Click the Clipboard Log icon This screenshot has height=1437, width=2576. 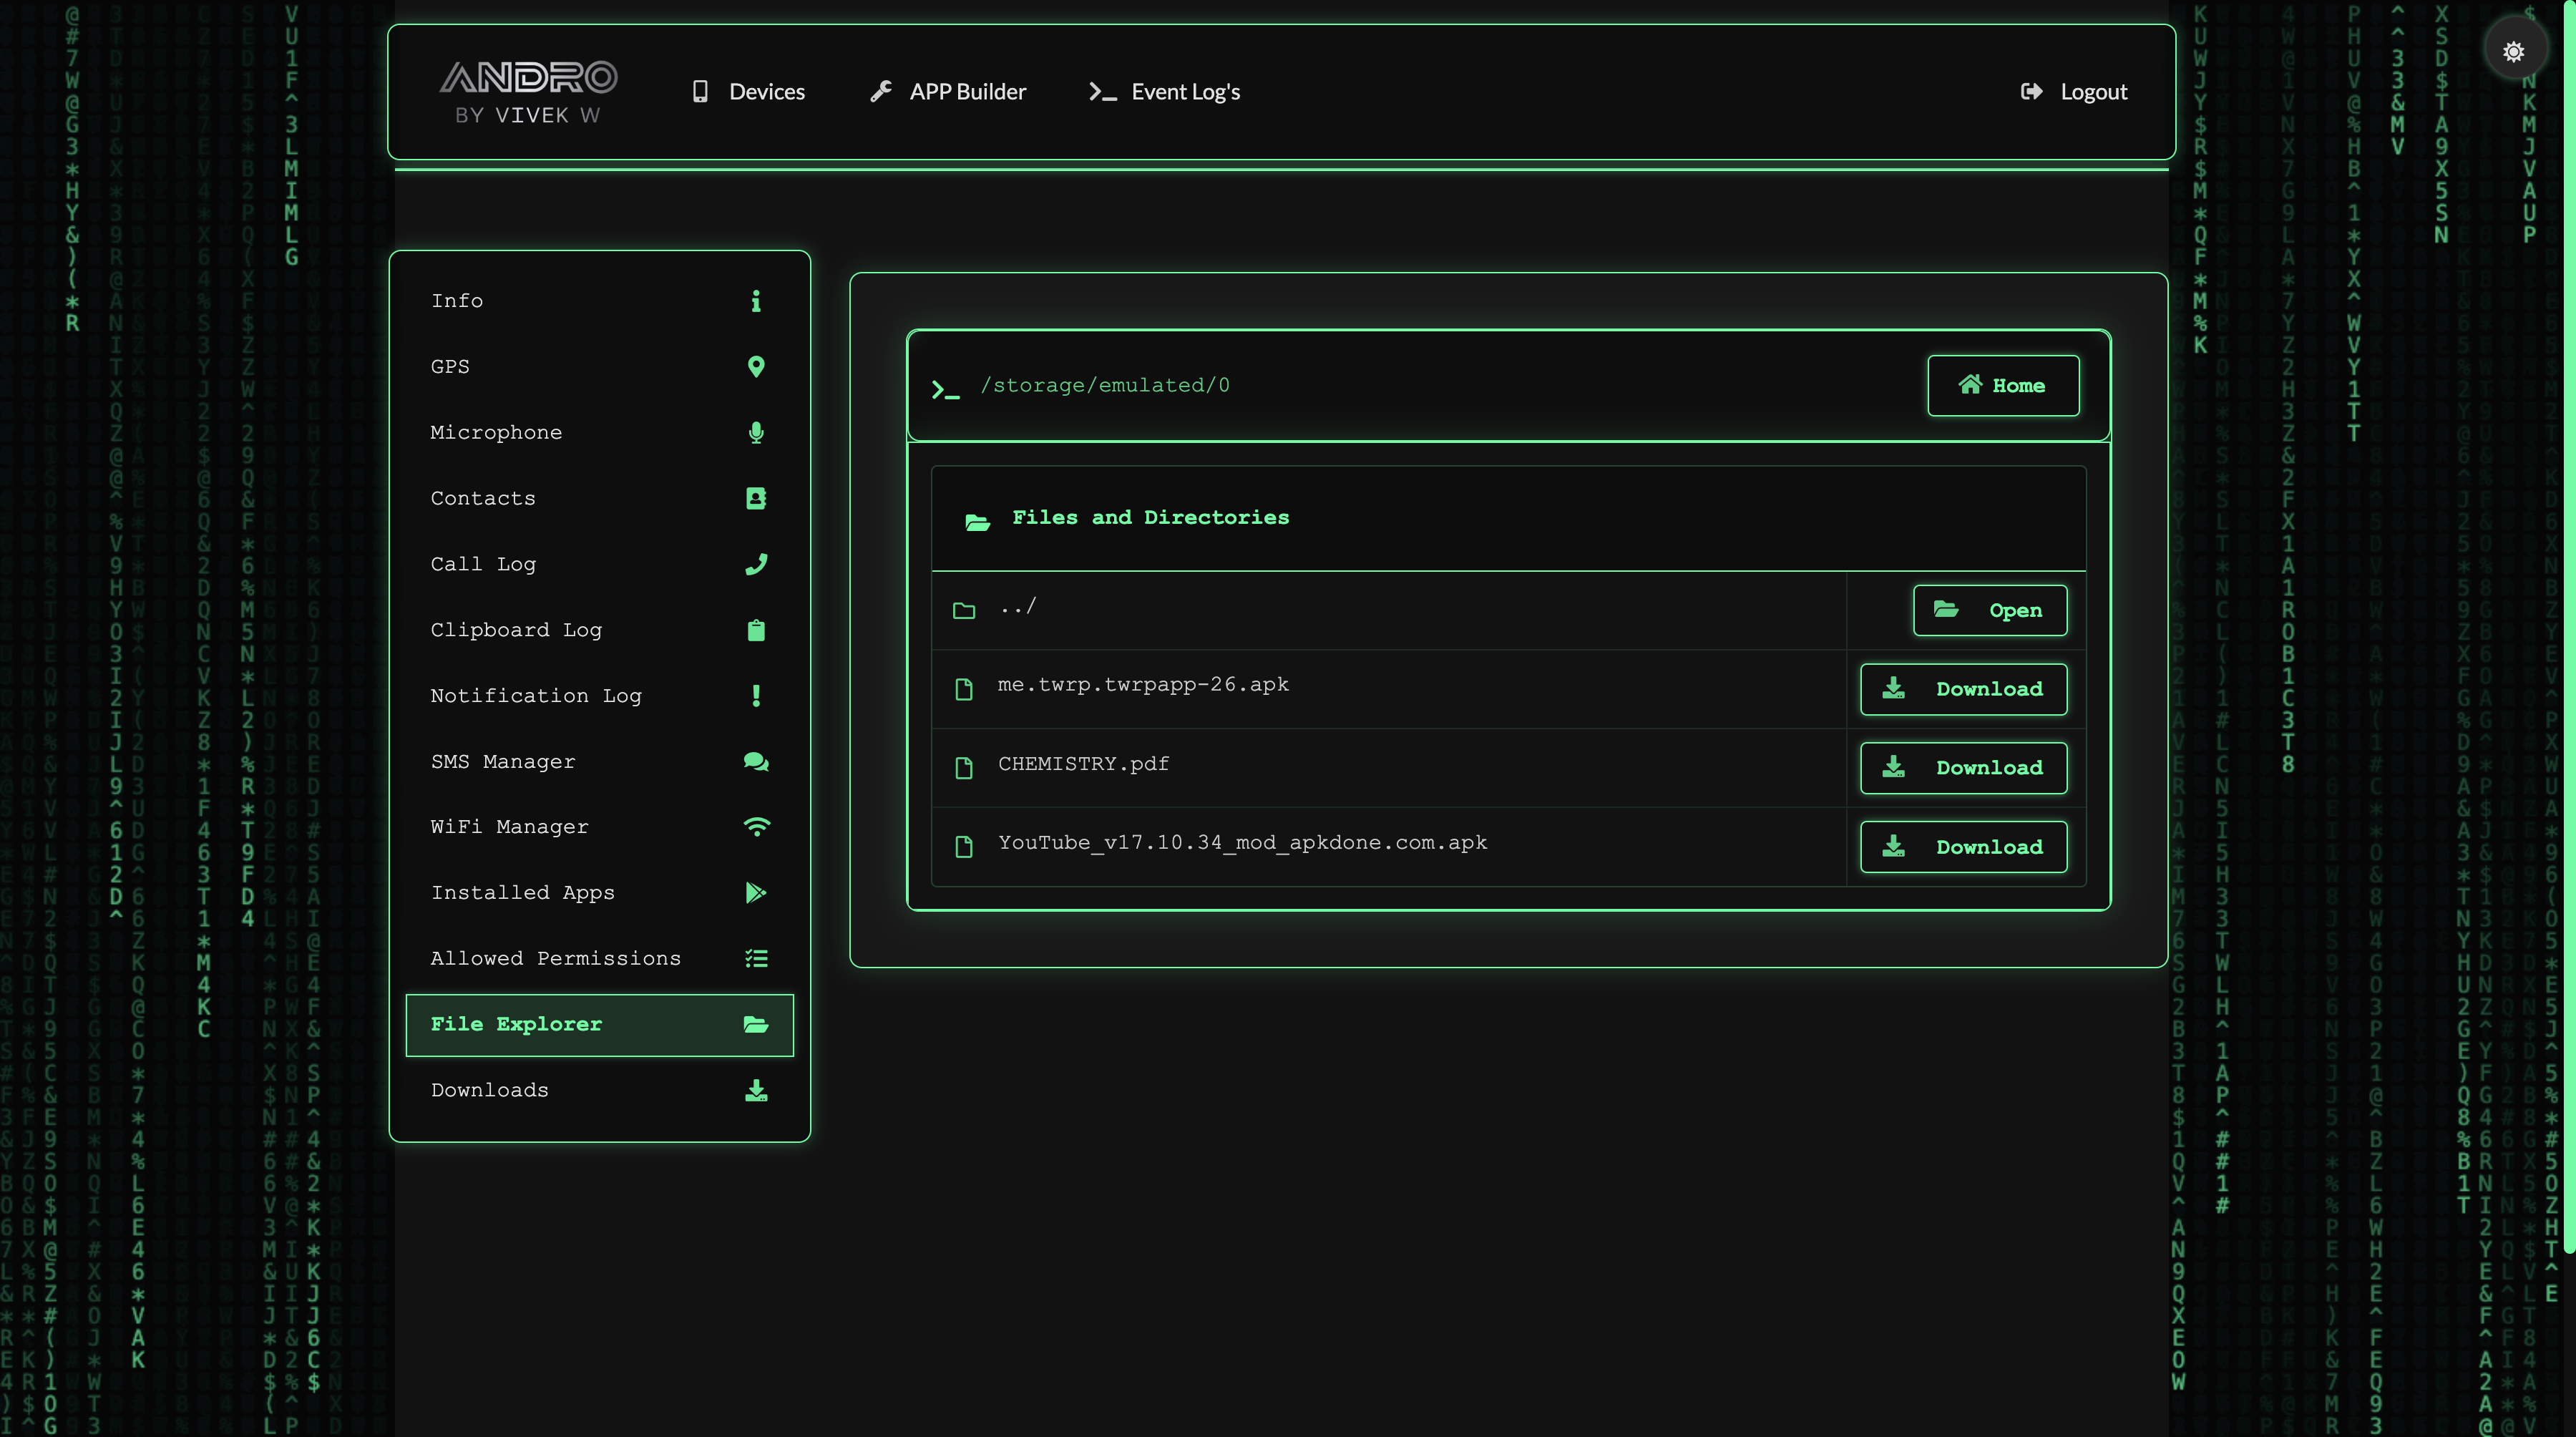(757, 630)
